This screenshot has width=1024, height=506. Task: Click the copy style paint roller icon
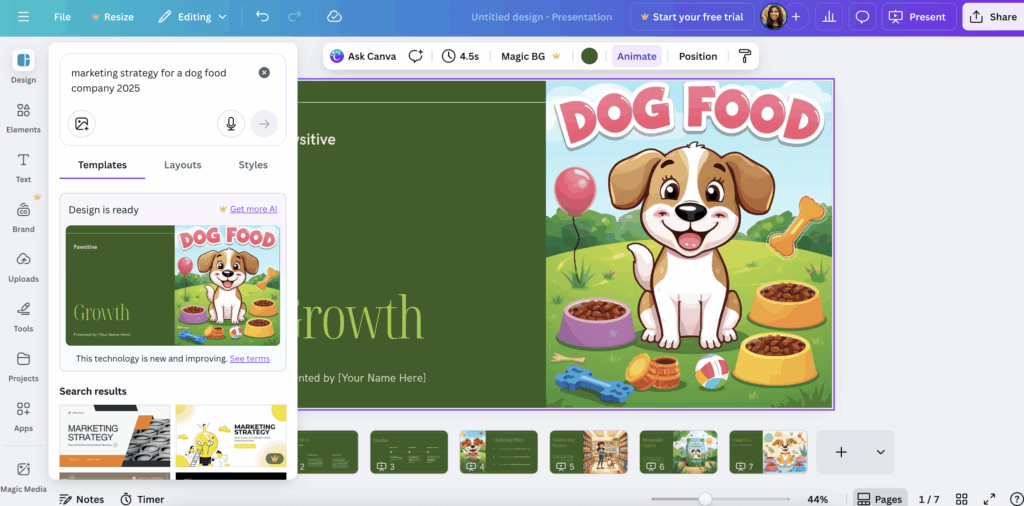click(x=744, y=56)
